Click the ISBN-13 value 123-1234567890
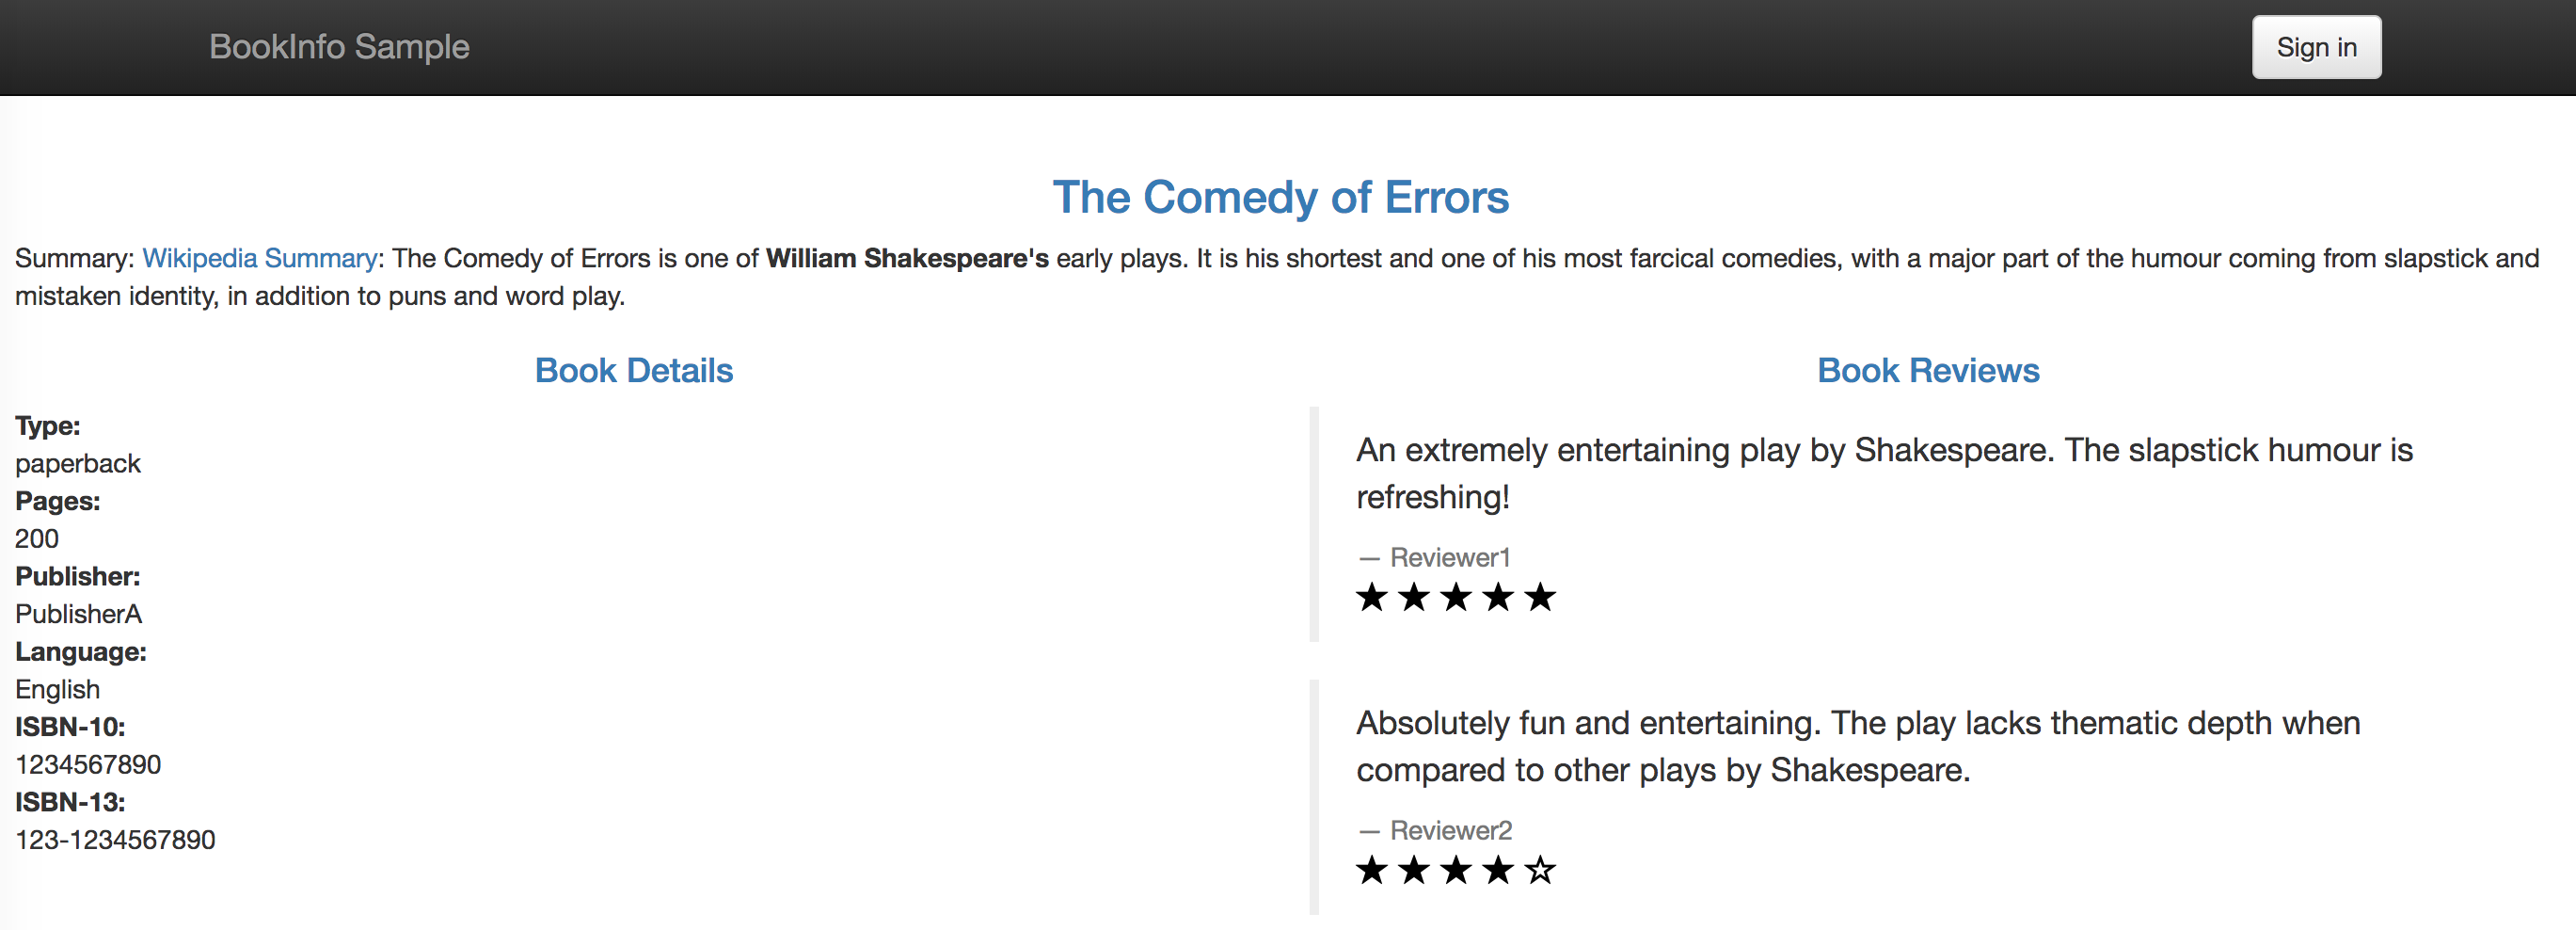 [x=115, y=840]
